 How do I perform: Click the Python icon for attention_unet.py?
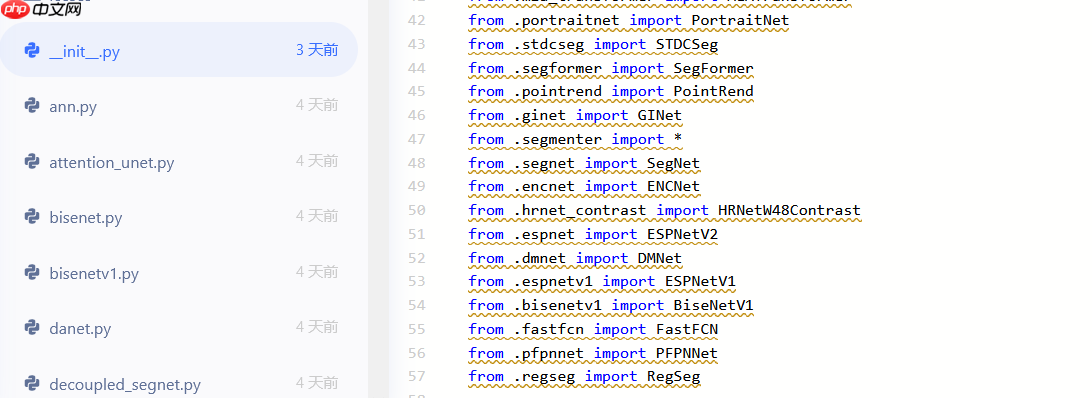[31, 162]
